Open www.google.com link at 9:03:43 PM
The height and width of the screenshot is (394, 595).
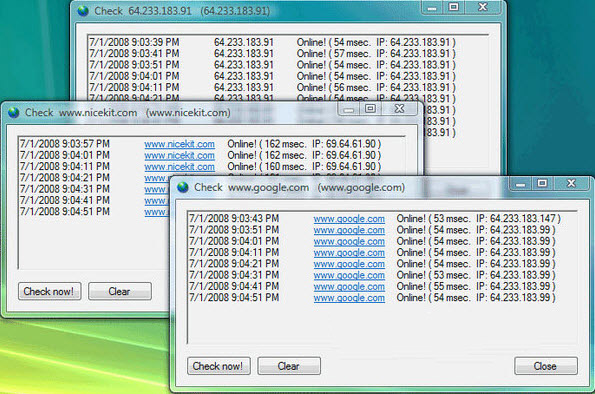point(349,219)
